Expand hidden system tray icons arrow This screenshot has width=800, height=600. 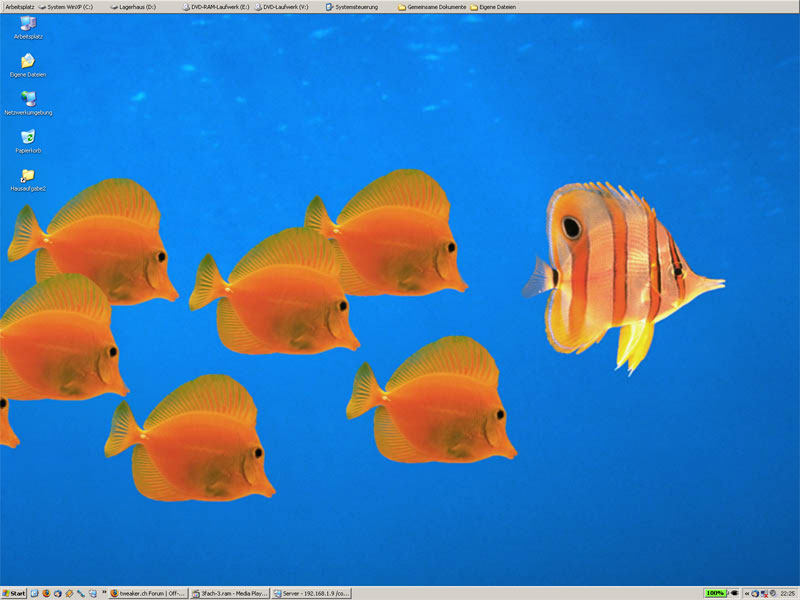(746, 593)
